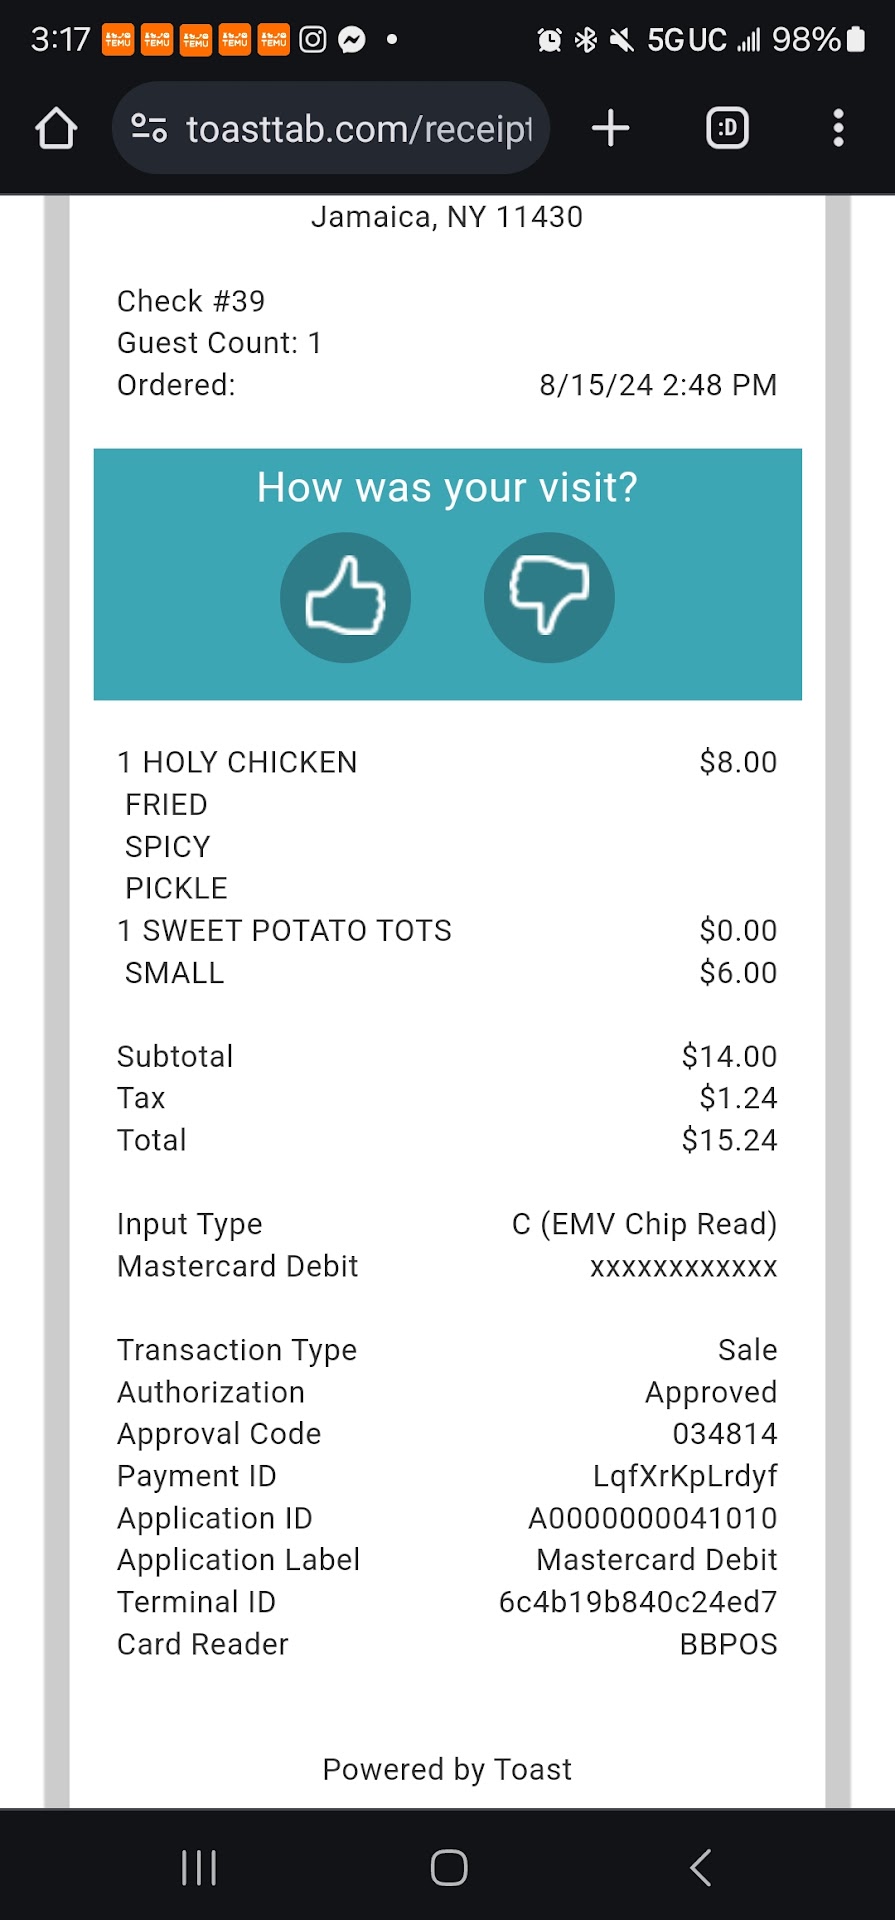Open the tab switcher button
The height and width of the screenshot is (1920, 895).
coord(727,128)
